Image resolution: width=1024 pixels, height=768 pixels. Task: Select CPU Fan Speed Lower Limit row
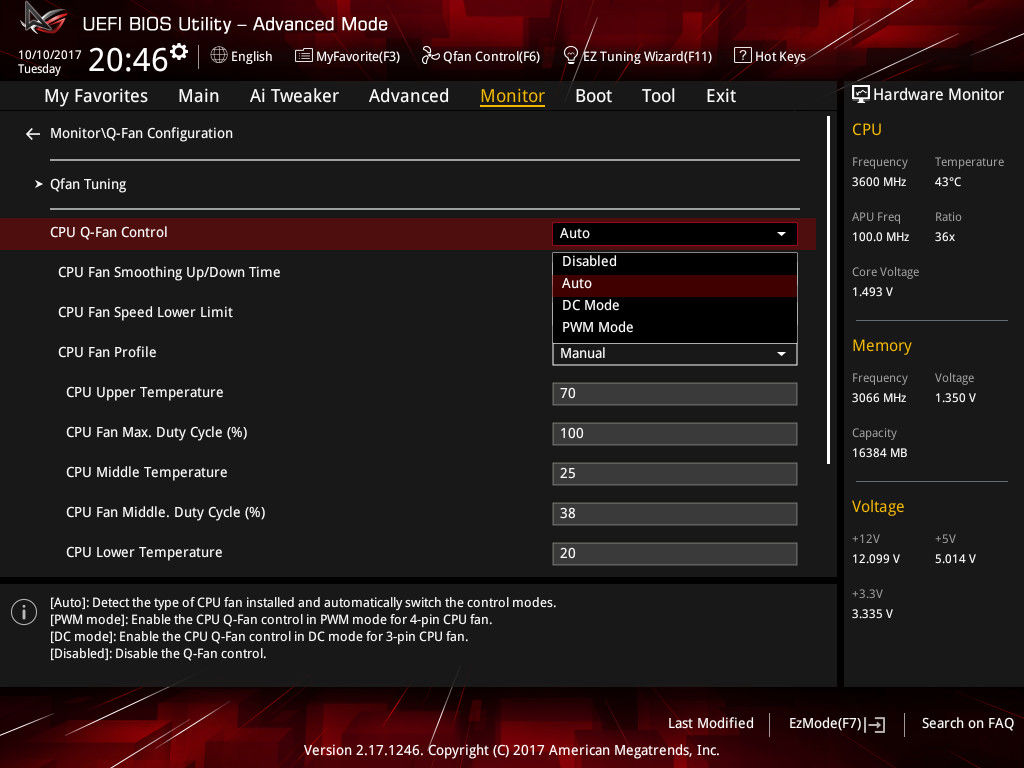point(145,313)
